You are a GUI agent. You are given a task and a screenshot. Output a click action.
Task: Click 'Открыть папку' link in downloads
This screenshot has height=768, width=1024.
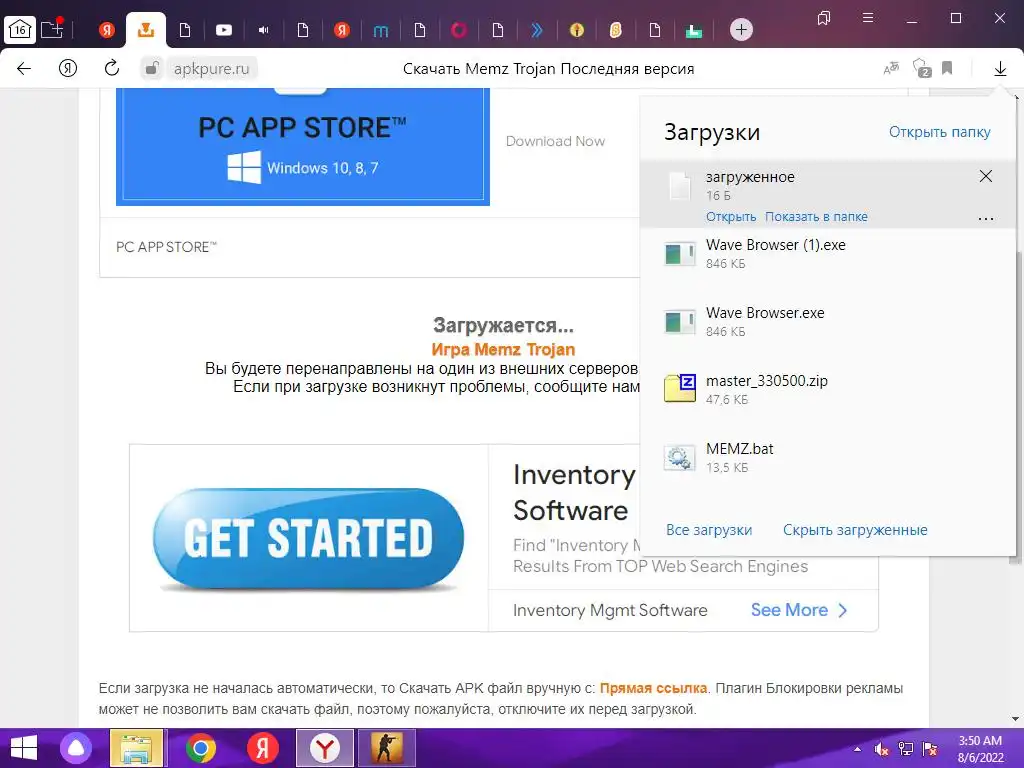click(939, 132)
